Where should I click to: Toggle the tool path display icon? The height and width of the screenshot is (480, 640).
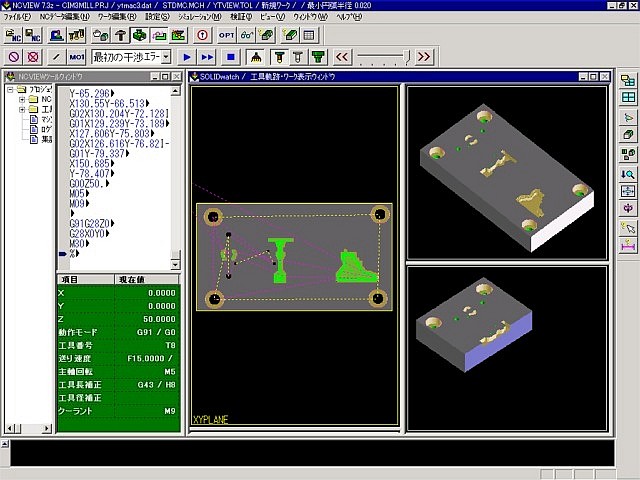(x=159, y=36)
